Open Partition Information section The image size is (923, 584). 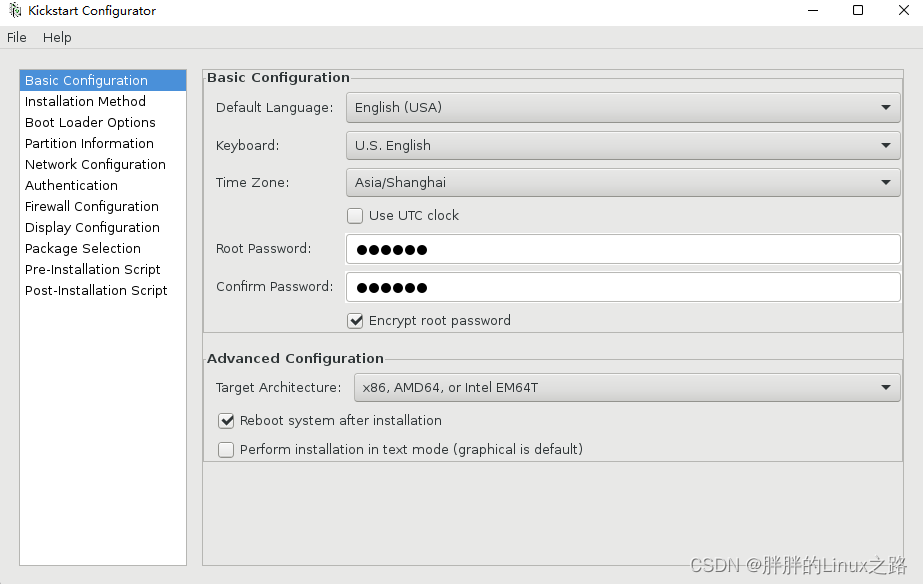pos(89,144)
